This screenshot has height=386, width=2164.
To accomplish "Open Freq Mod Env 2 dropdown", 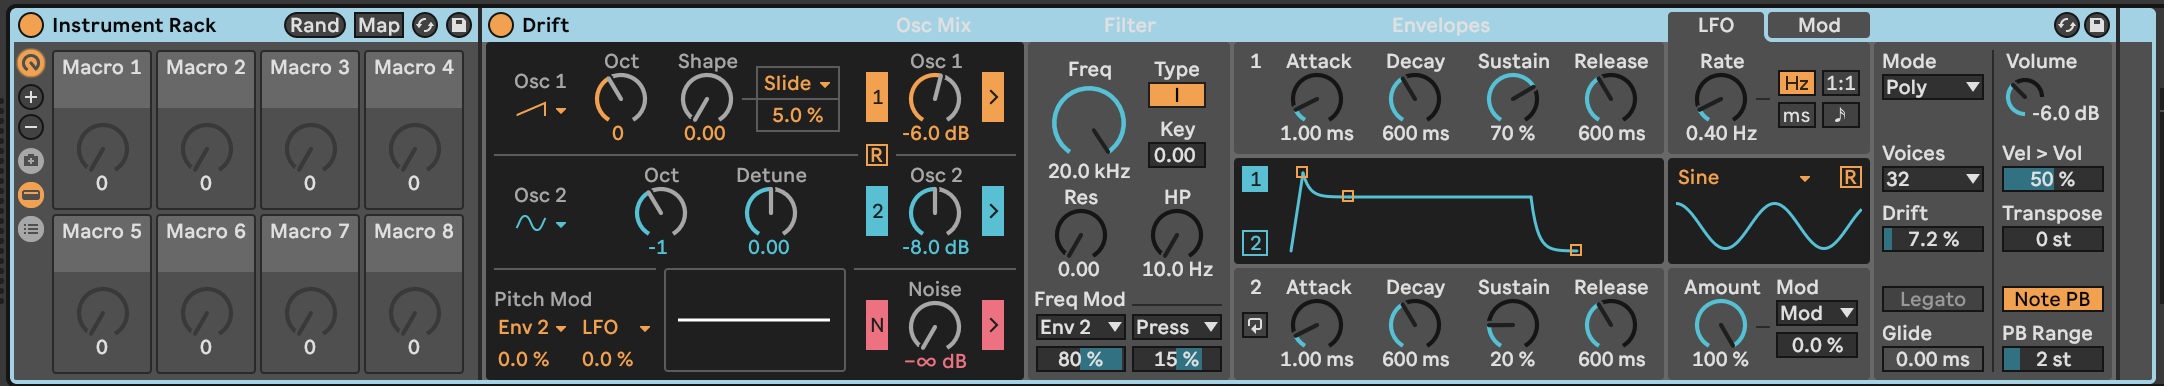I will coord(1080,327).
